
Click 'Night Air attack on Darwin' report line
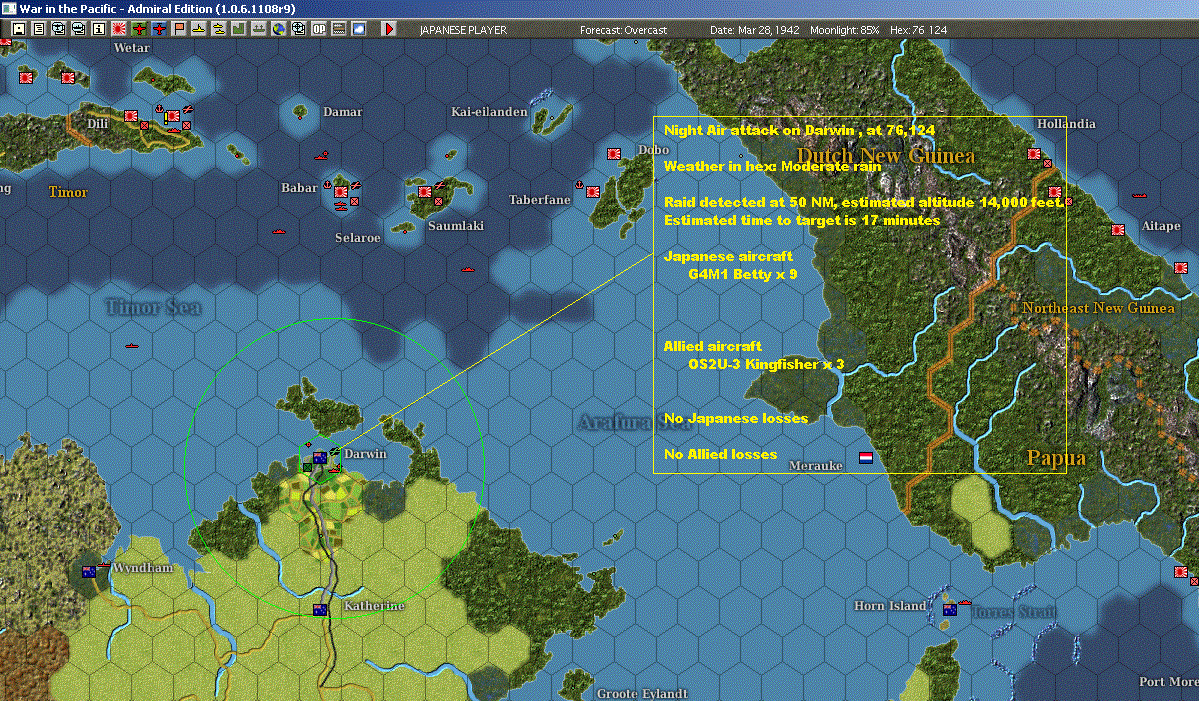coord(799,130)
